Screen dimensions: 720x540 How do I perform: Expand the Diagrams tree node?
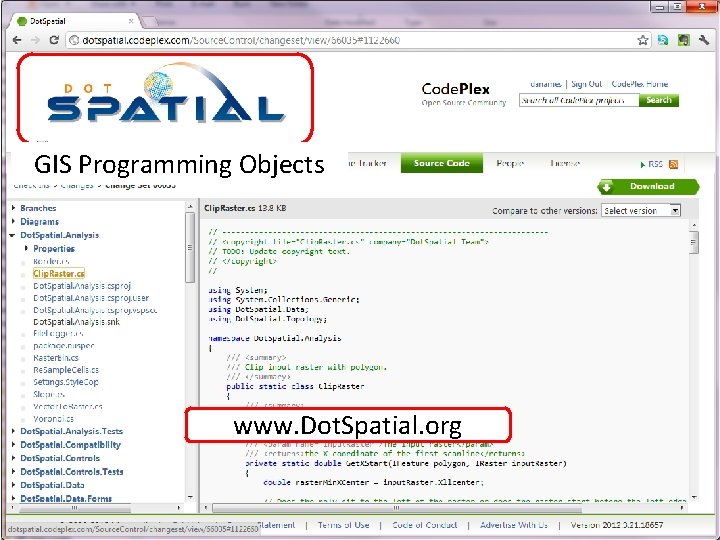[x=13, y=221]
